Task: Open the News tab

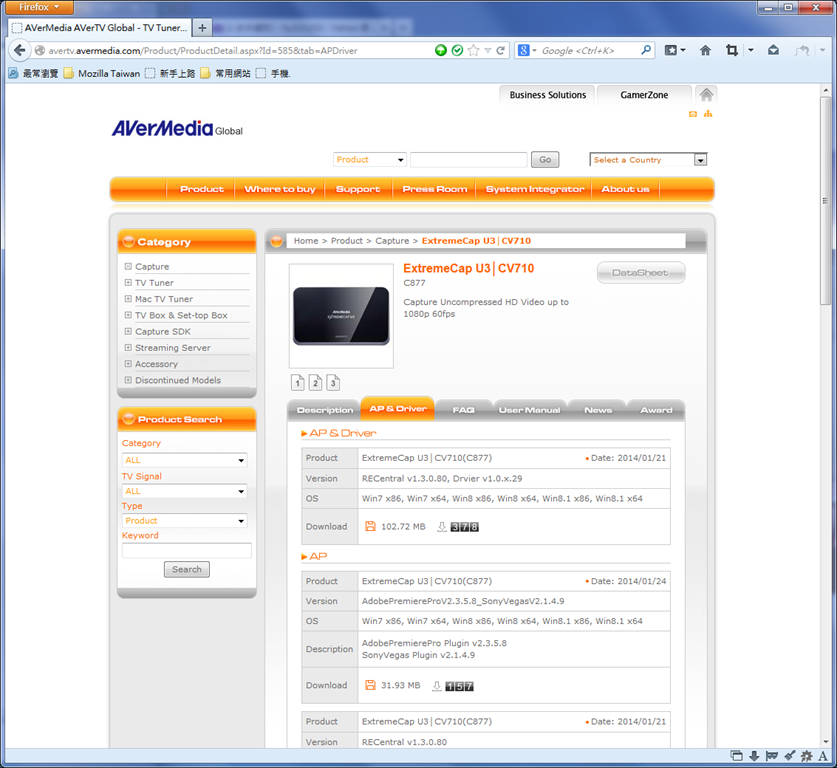Action: coord(598,410)
